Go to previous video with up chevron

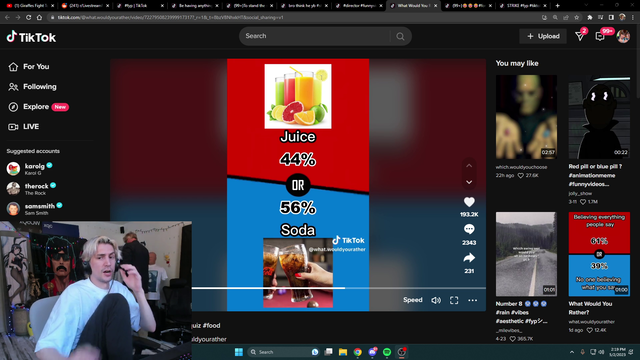469,166
